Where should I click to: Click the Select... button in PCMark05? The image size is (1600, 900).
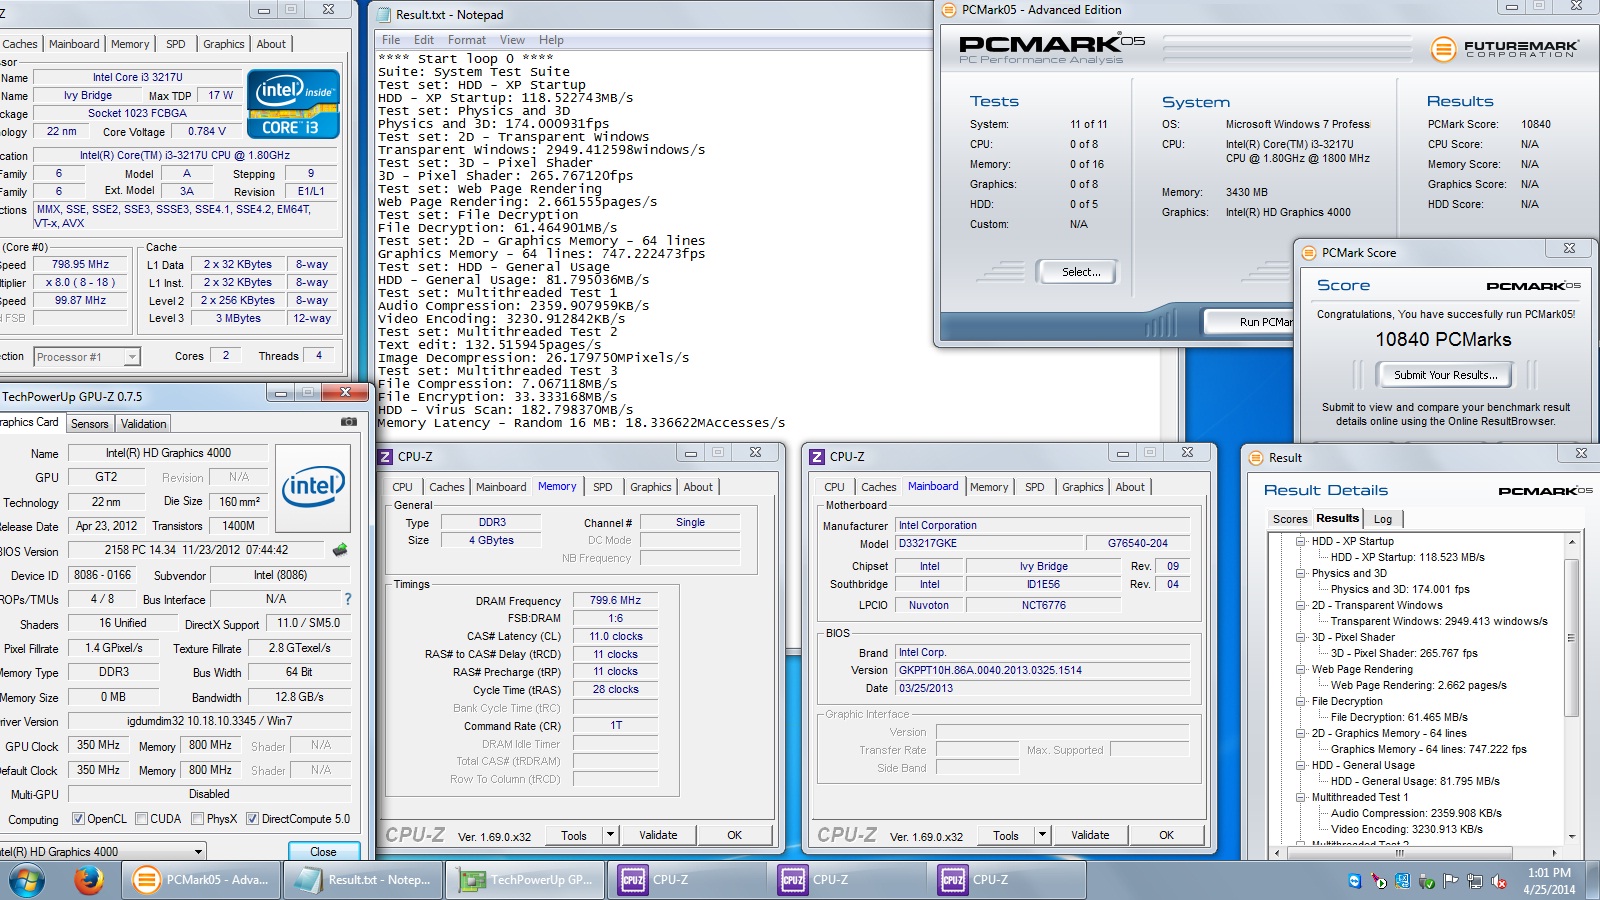(x=1080, y=272)
